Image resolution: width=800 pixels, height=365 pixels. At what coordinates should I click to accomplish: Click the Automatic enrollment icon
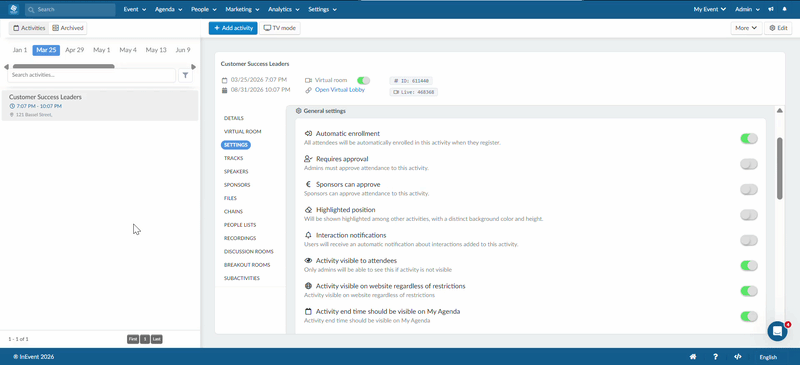[308, 134]
